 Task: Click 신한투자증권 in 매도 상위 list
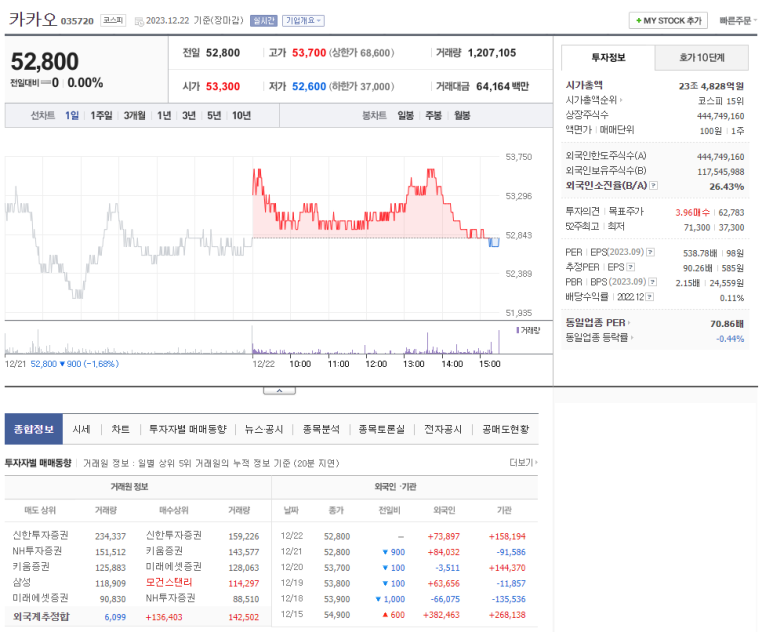(40, 535)
